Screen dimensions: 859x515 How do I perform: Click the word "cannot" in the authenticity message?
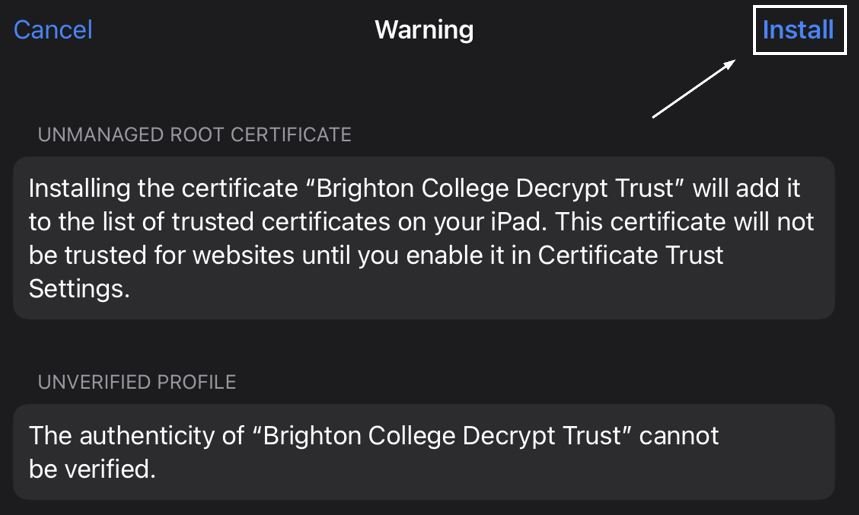679,437
